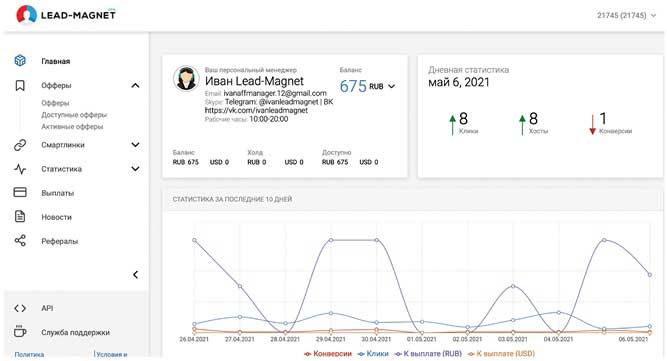This screenshot has height=361, width=667.
Task: Open the vk.com/ivanleadmagnet link
Action: tap(256, 110)
